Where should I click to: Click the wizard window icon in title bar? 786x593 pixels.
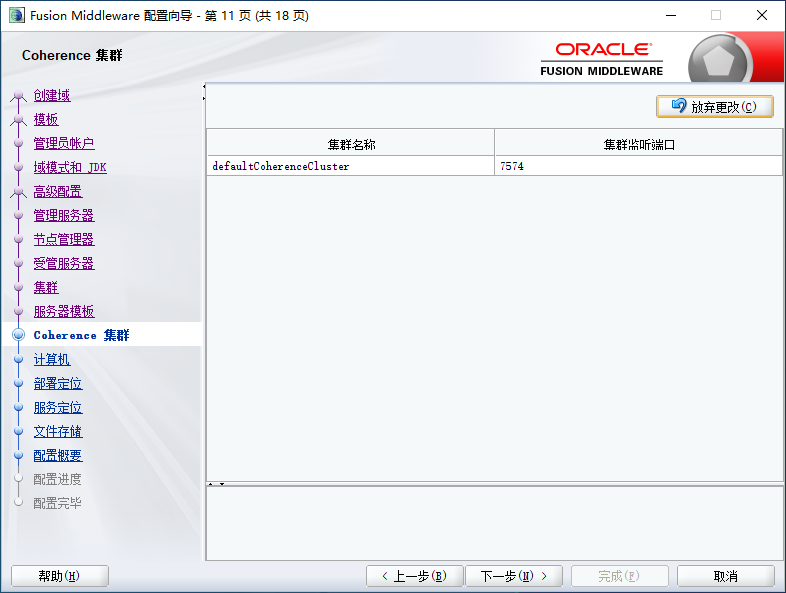click(17, 15)
